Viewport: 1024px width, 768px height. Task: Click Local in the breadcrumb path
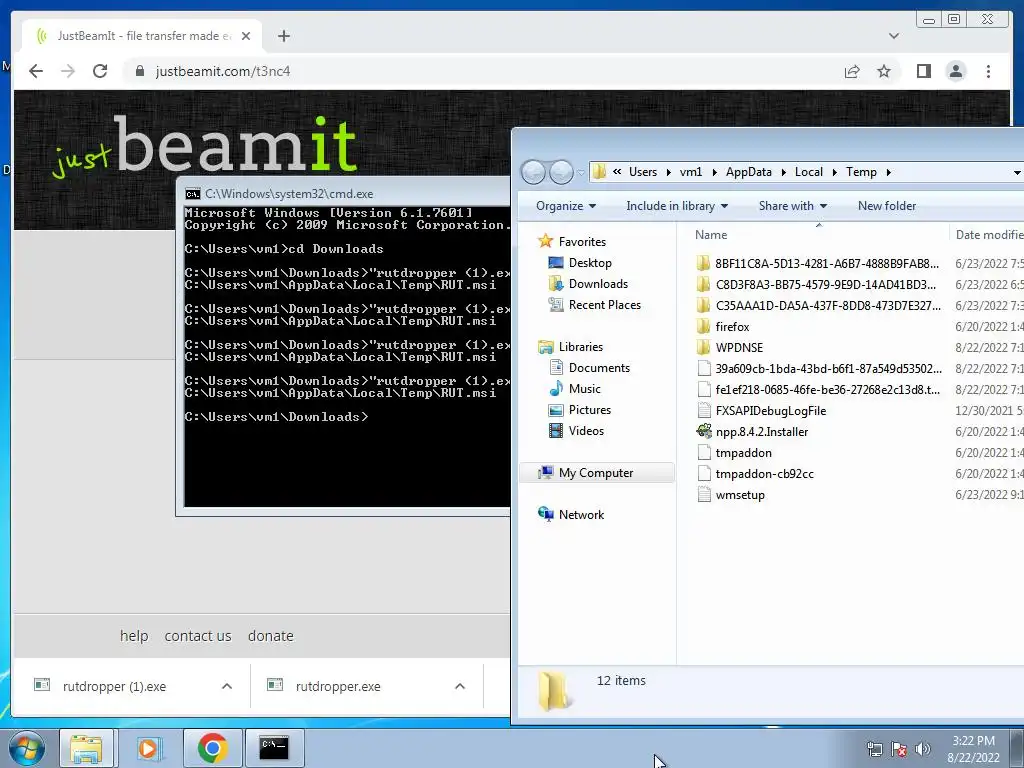pos(808,172)
